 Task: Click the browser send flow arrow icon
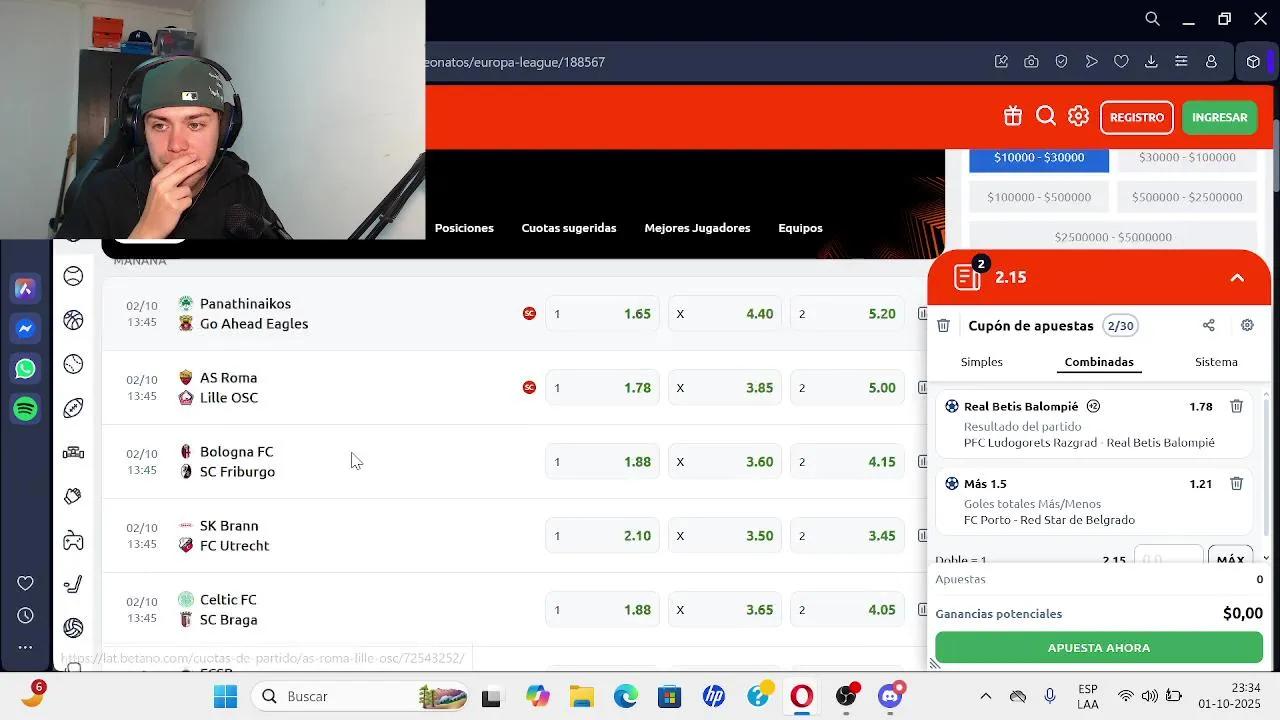pyautogui.click(x=1091, y=62)
